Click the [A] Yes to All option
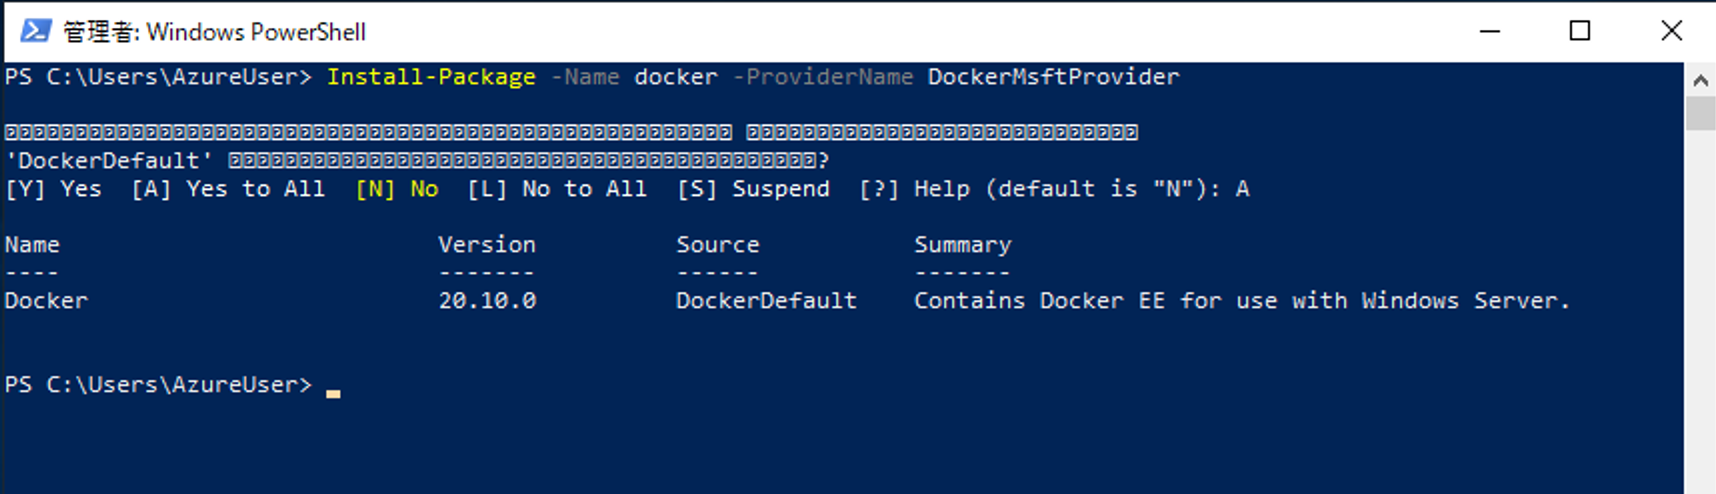Screen dimensions: 1716x494 point(228,189)
